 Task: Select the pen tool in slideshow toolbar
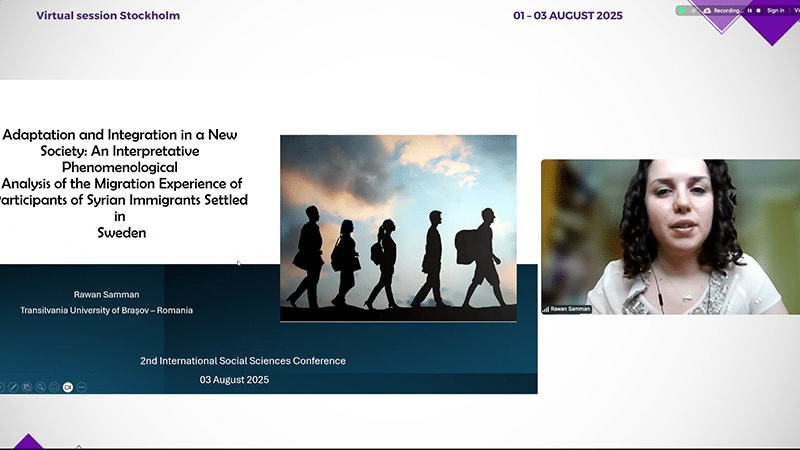(x=14, y=387)
